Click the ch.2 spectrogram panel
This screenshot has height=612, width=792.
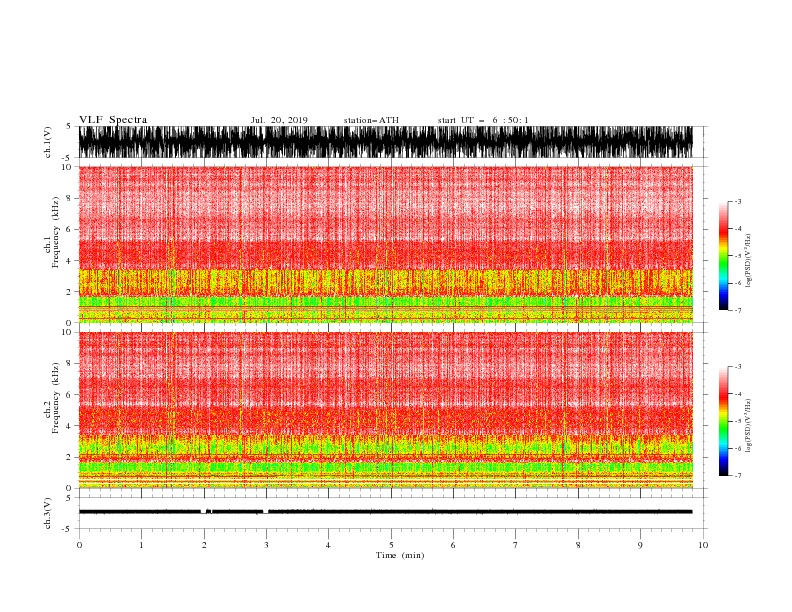point(385,410)
